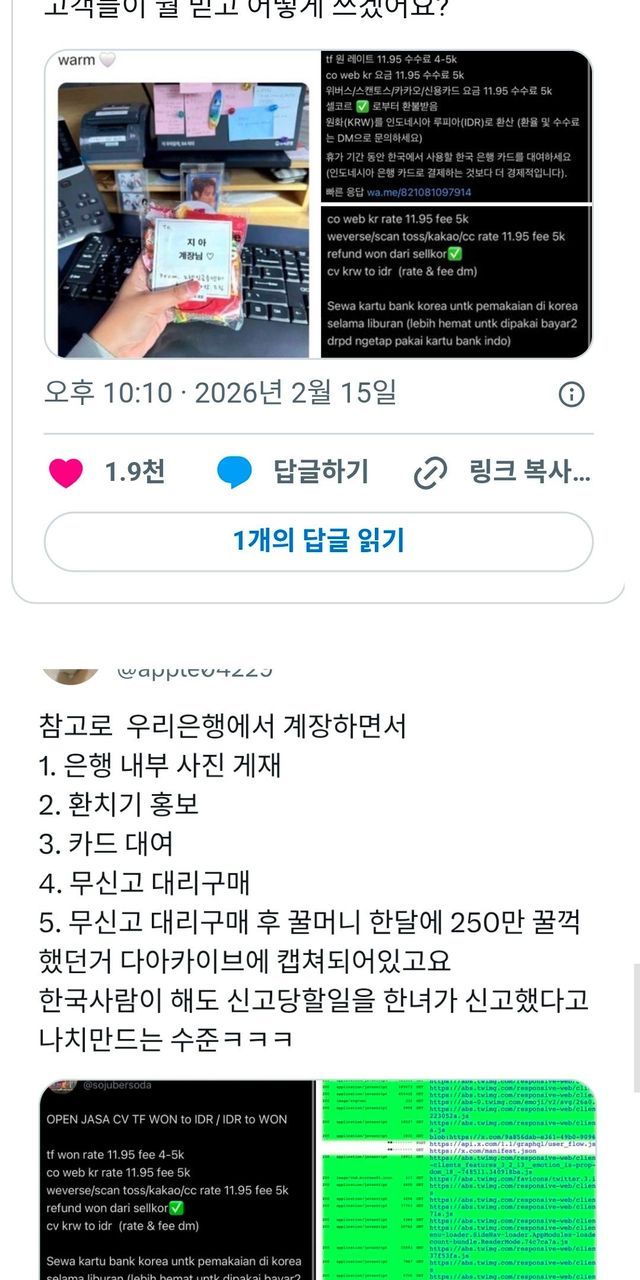Select 링크 복사 to copy the link
The height and width of the screenshot is (1280, 640).
[530, 472]
